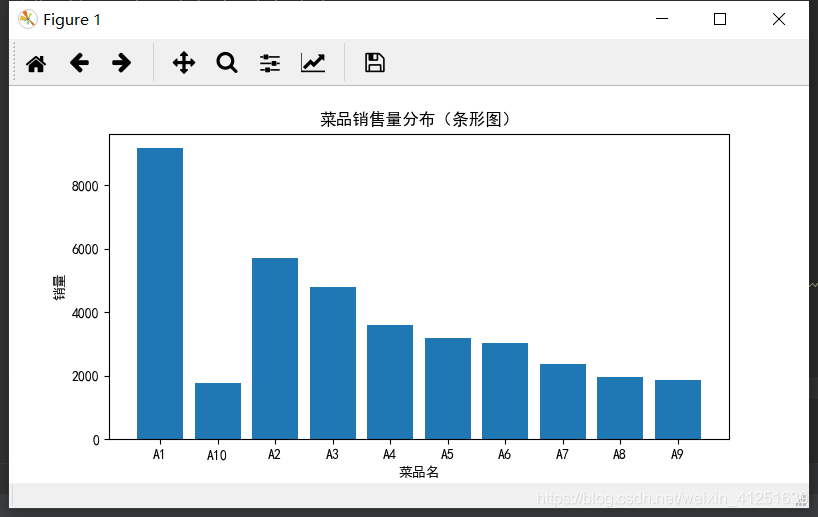Click the A5 x-axis tick label

pos(447,454)
